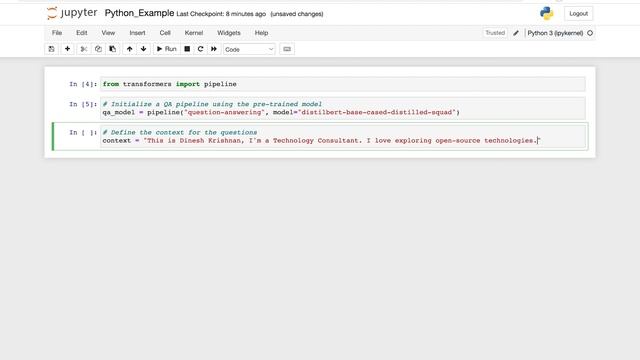Restart kernel and run all cells
Screen dimensions: 640x360
pyautogui.click(x=213, y=49)
